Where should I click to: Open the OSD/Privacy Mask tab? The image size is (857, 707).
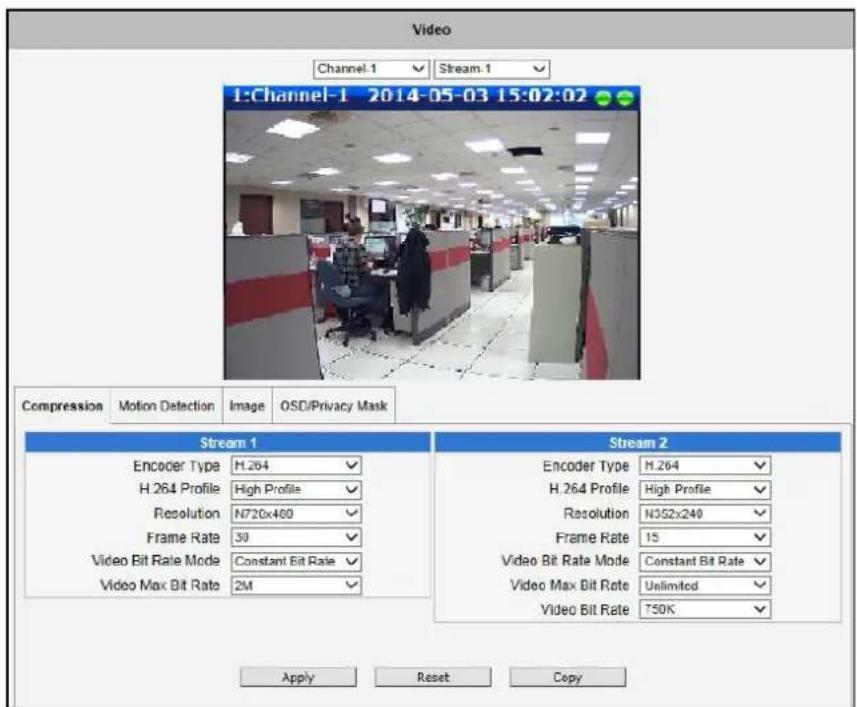point(333,406)
